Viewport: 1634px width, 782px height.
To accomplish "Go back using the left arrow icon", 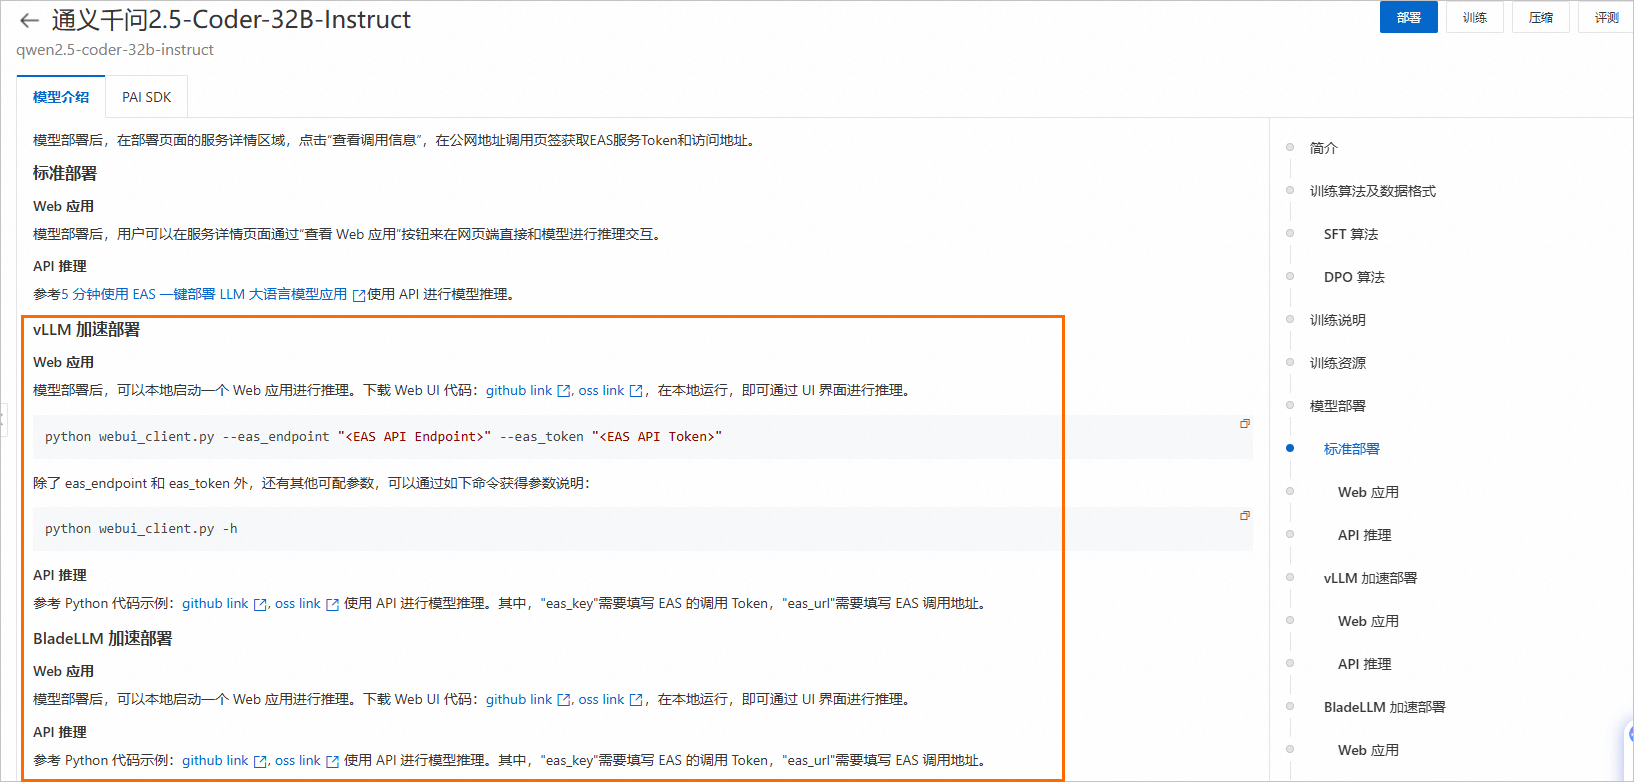I will pos(29,20).
